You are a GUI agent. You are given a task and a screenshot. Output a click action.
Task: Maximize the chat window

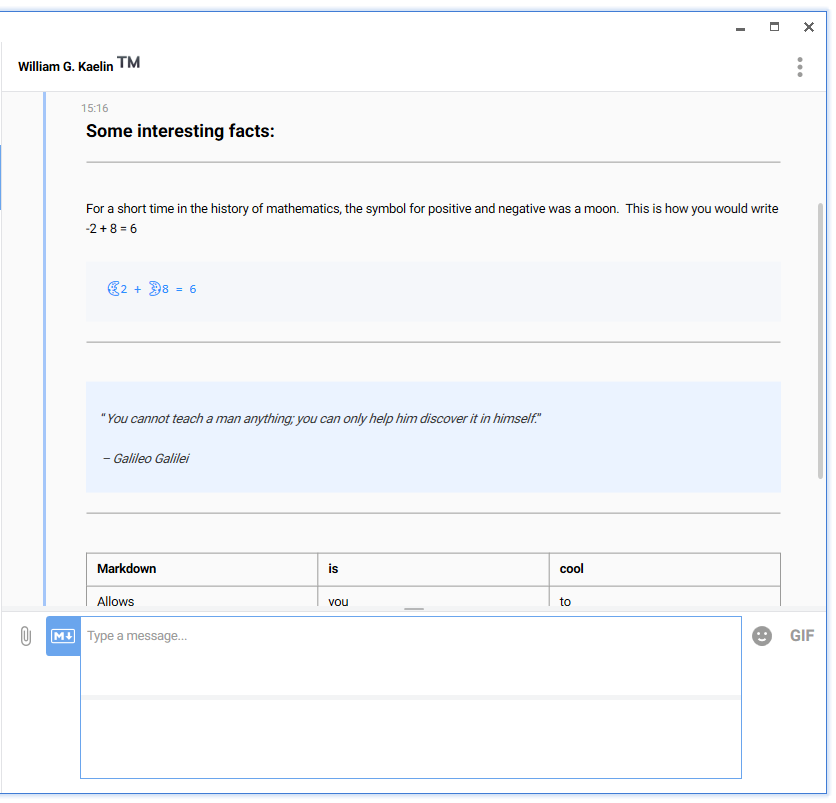click(x=774, y=27)
